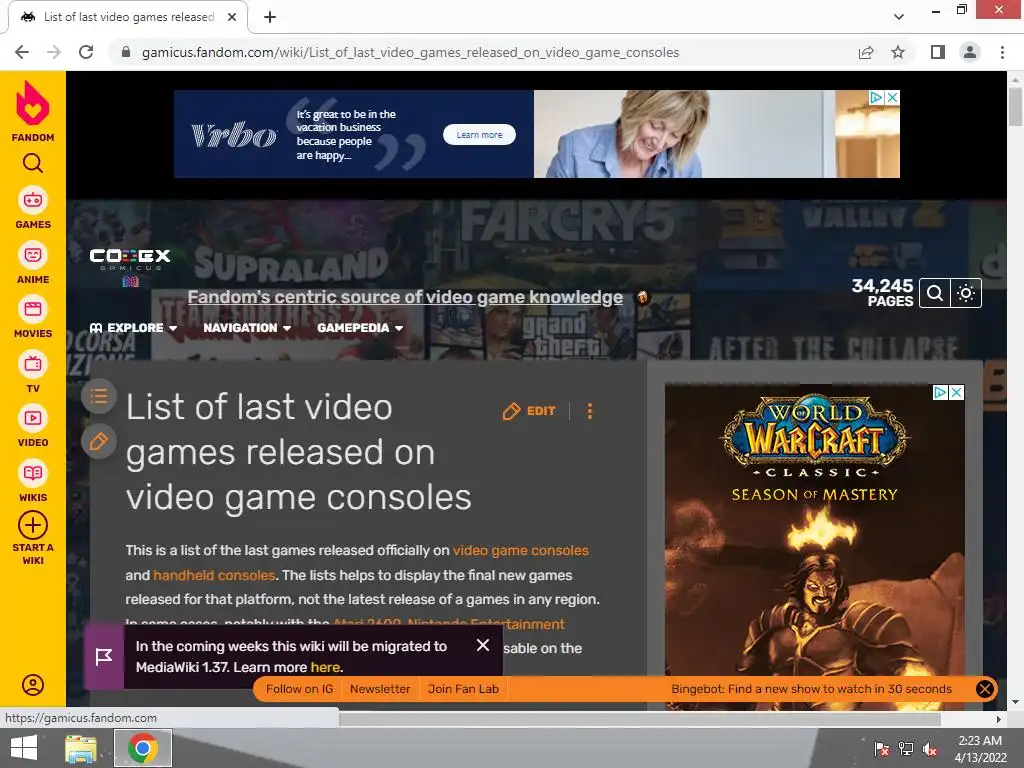Bookmark this page with star icon
Screen dimensions: 1024x768
coord(898,52)
